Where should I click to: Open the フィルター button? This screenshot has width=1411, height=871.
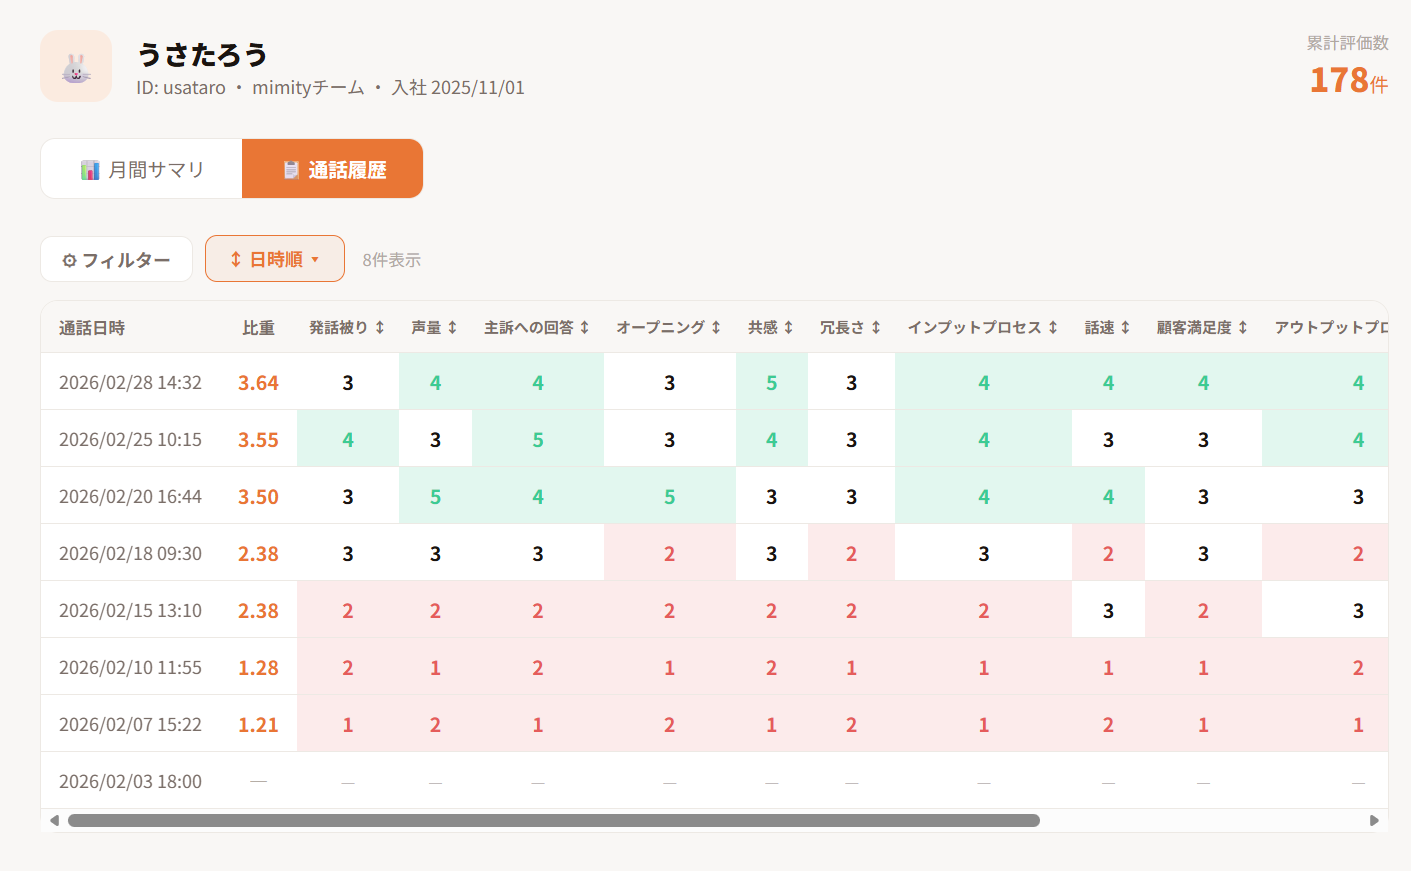pyautogui.click(x=116, y=260)
